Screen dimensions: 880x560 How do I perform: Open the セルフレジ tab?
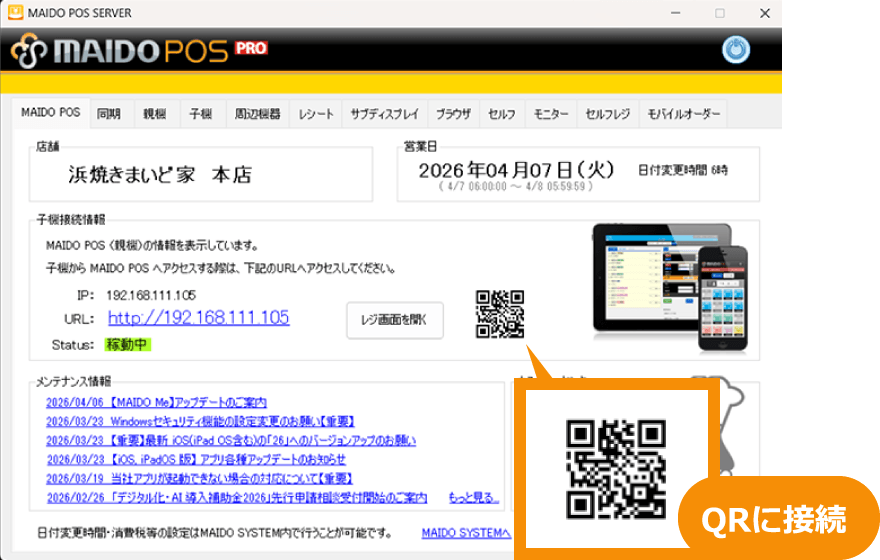point(608,114)
